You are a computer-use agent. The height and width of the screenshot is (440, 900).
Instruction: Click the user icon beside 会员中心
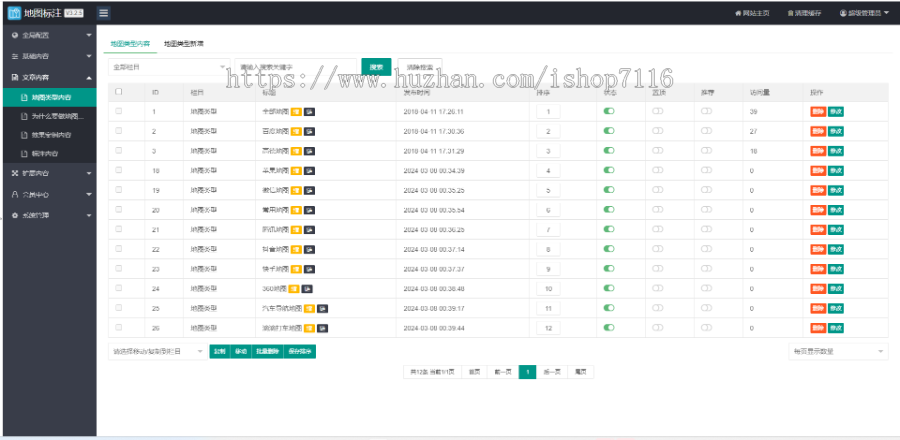15,194
